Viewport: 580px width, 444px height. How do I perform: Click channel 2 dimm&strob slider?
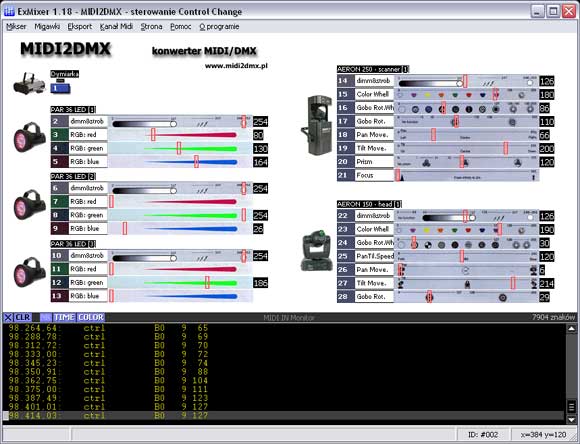point(180,121)
